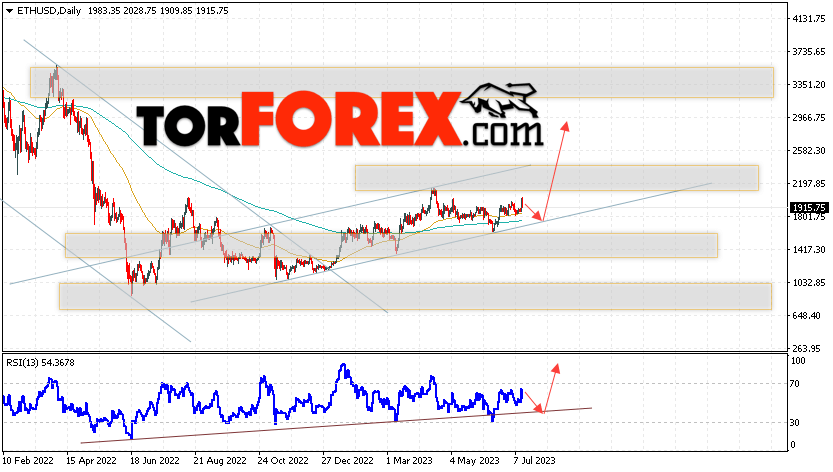Select the RSI 100 scale label
This screenshot has width=833, height=472.
coord(798,361)
